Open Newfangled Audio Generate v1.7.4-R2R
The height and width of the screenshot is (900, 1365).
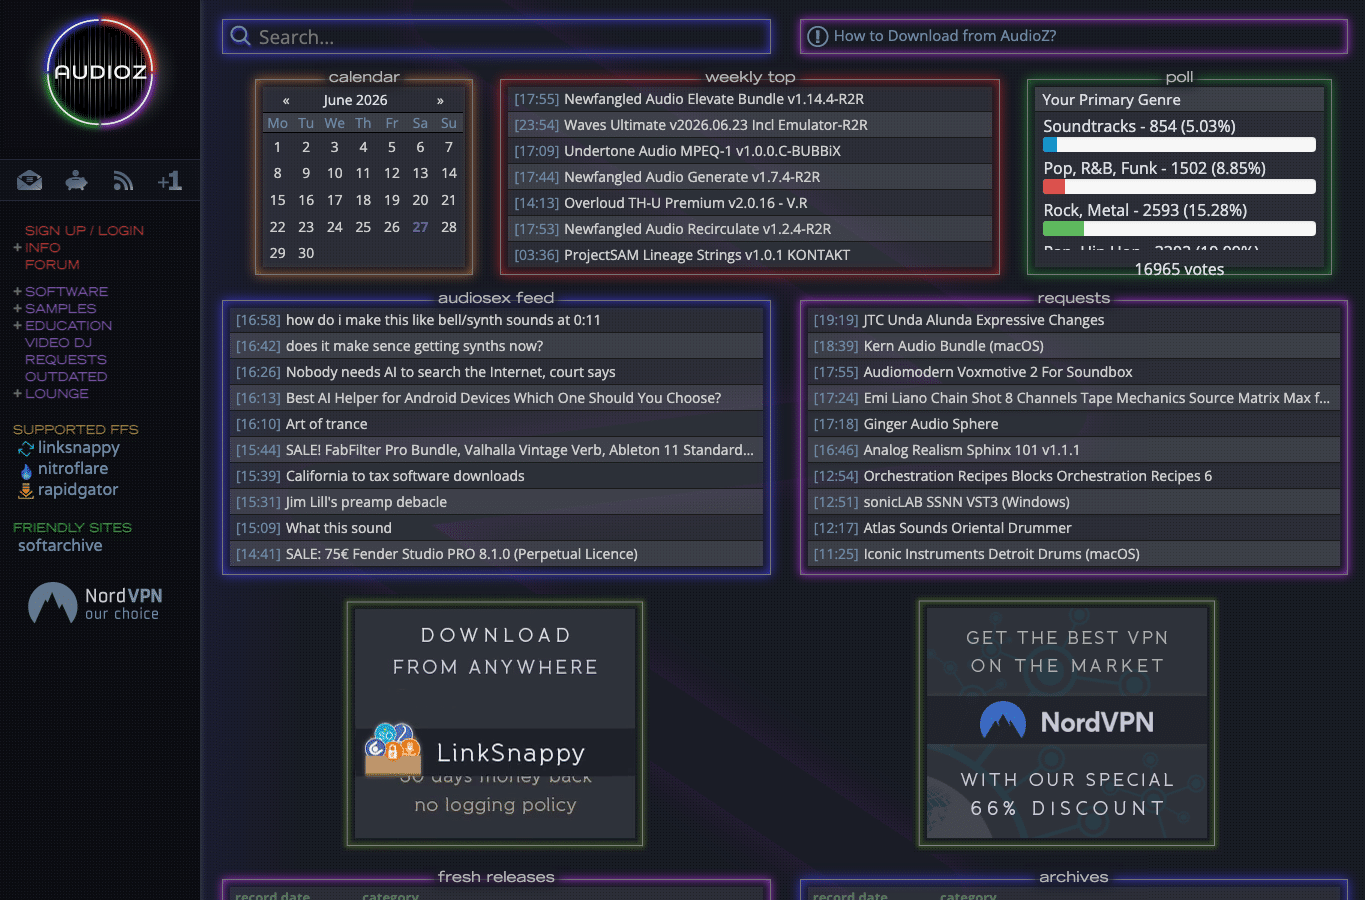[692, 177]
